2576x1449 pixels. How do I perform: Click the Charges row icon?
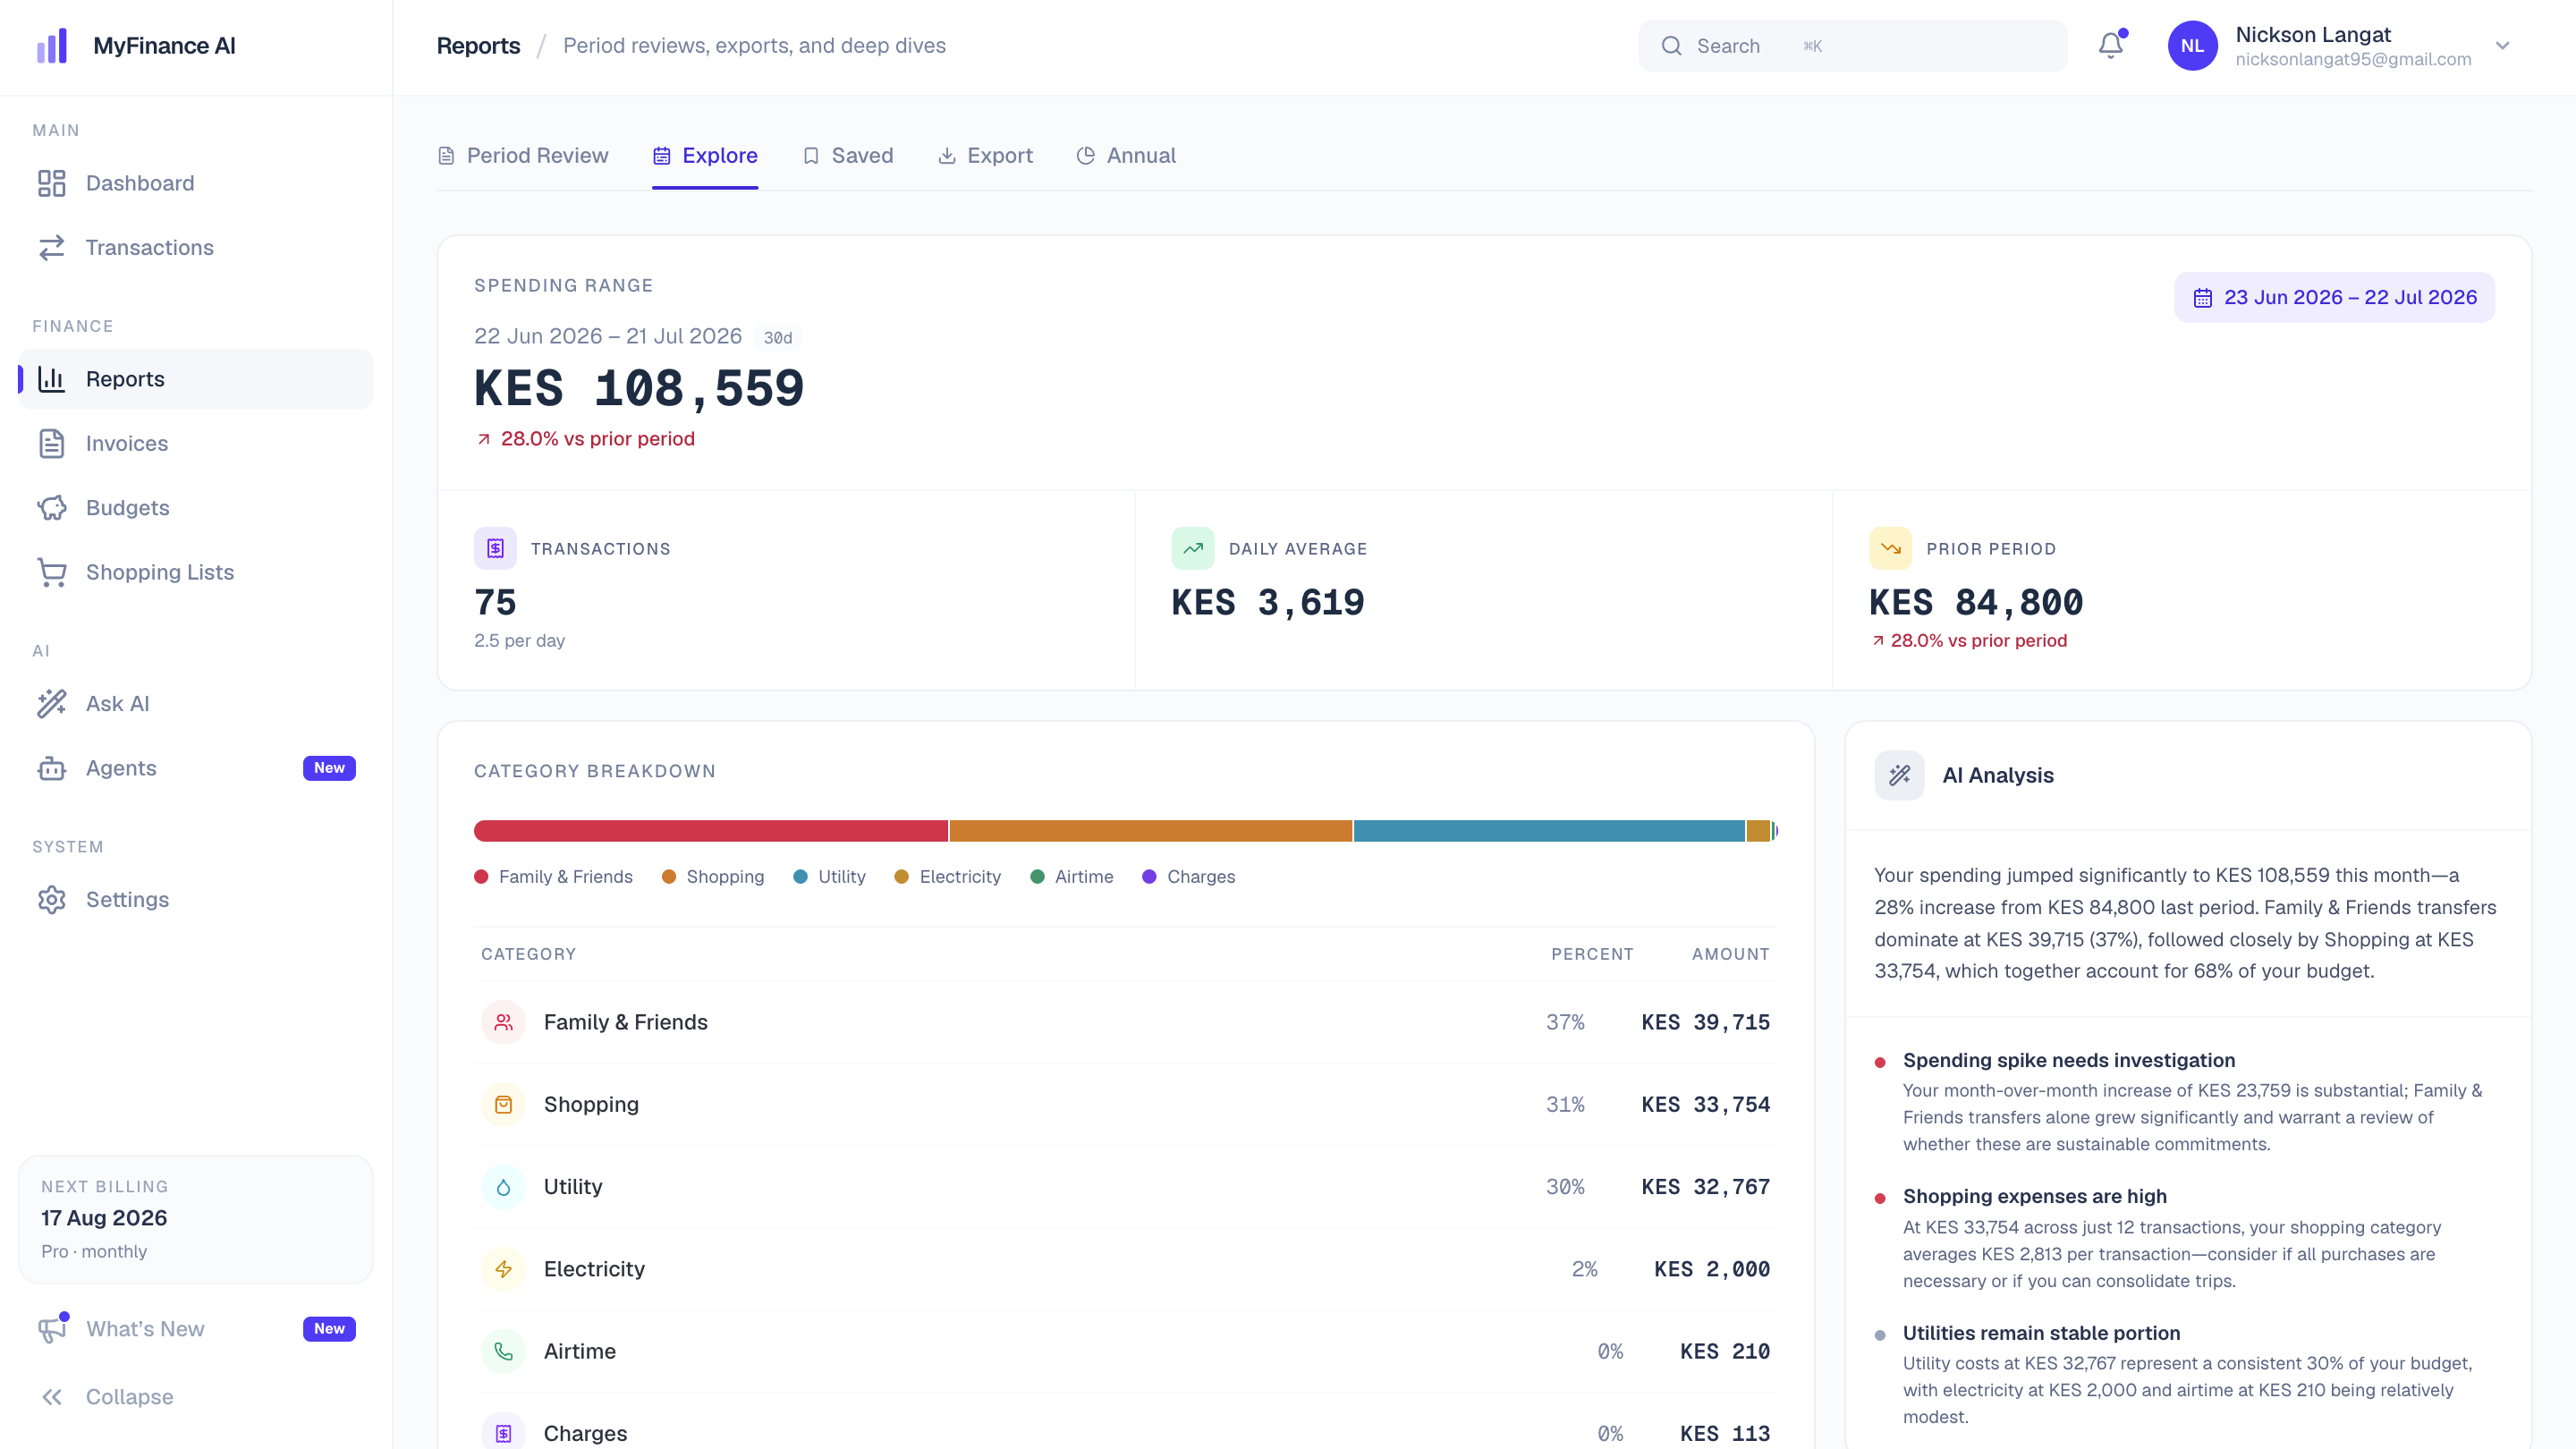point(503,1433)
